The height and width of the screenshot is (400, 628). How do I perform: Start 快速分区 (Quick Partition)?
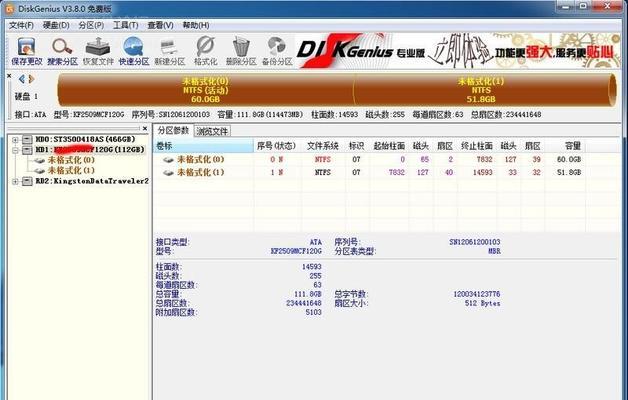click(x=134, y=51)
